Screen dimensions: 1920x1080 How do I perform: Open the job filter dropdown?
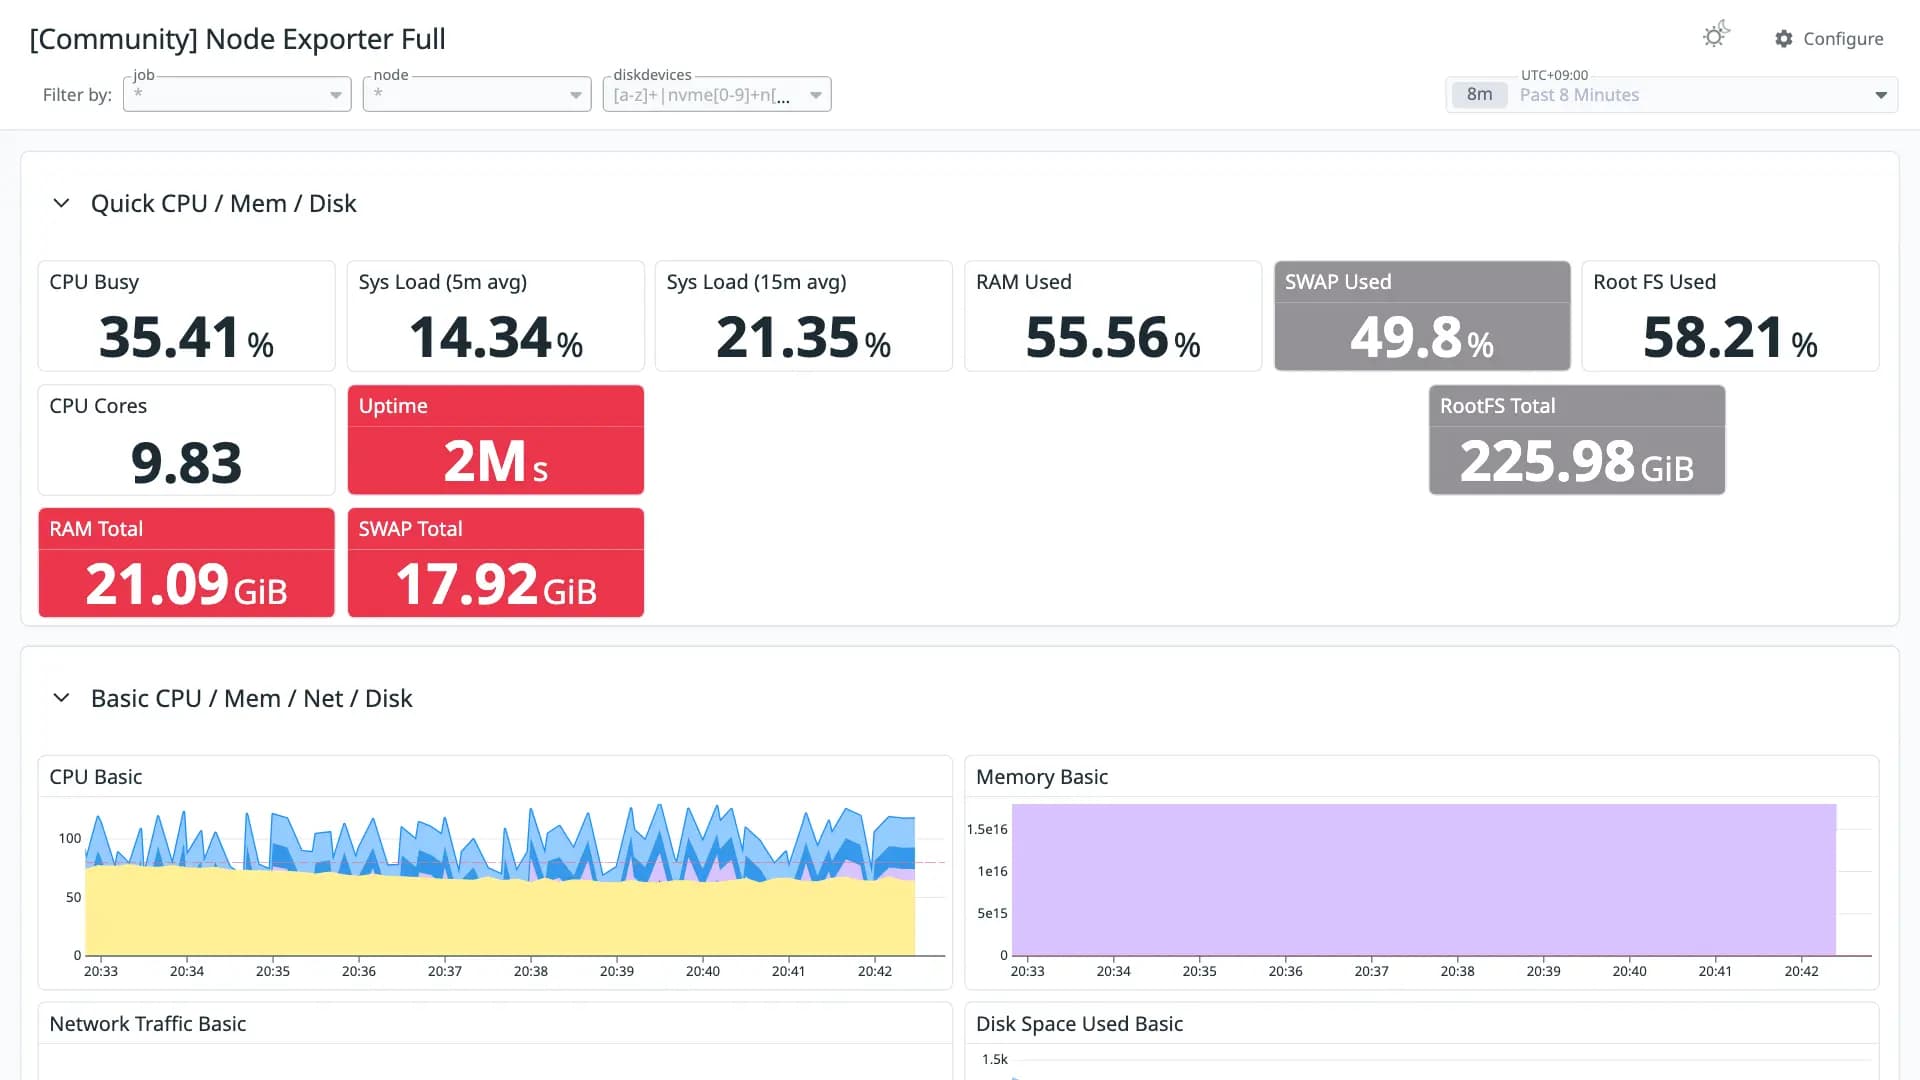coord(237,94)
